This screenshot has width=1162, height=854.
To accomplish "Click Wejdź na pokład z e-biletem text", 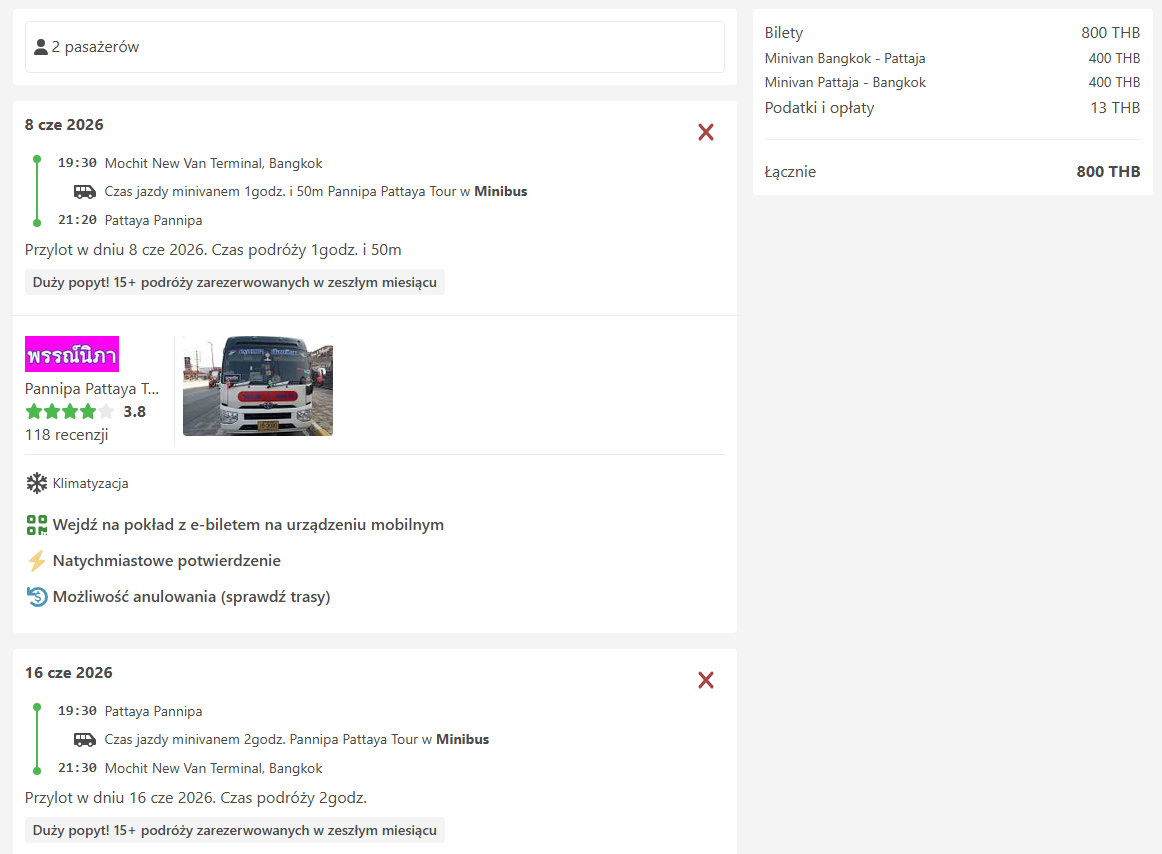I will tap(248, 525).
